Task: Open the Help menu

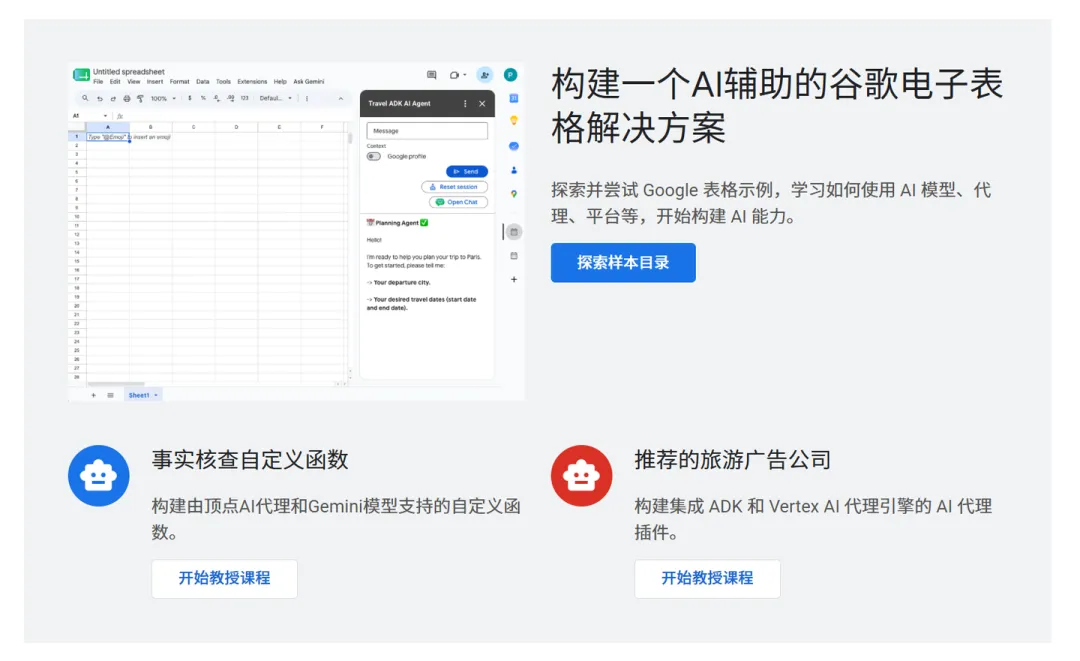Action: [x=280, y=82]
